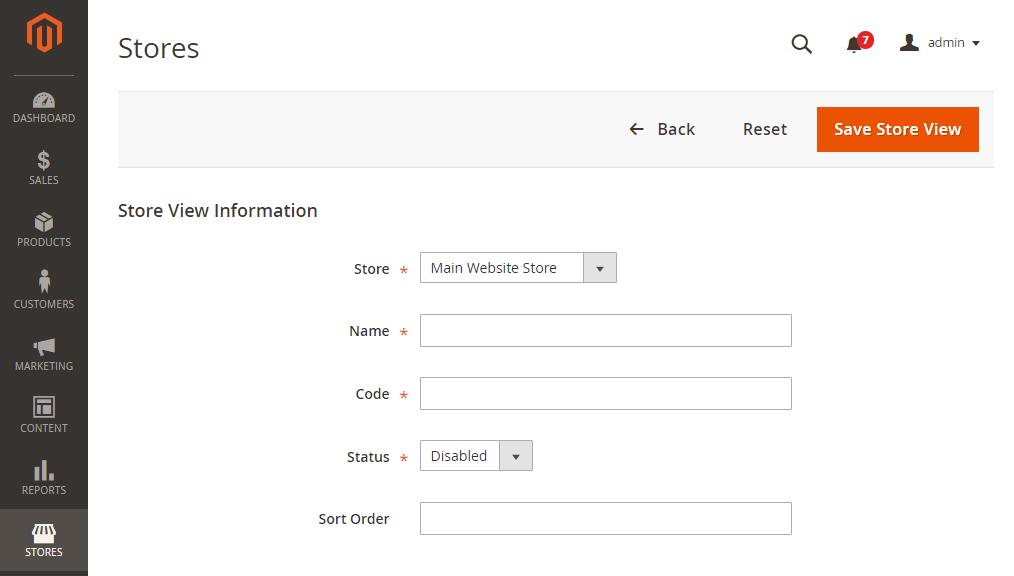1014x576 pixels.
Task: Open the Marketing megaphone icon
Action: click(x=44, y=346)
